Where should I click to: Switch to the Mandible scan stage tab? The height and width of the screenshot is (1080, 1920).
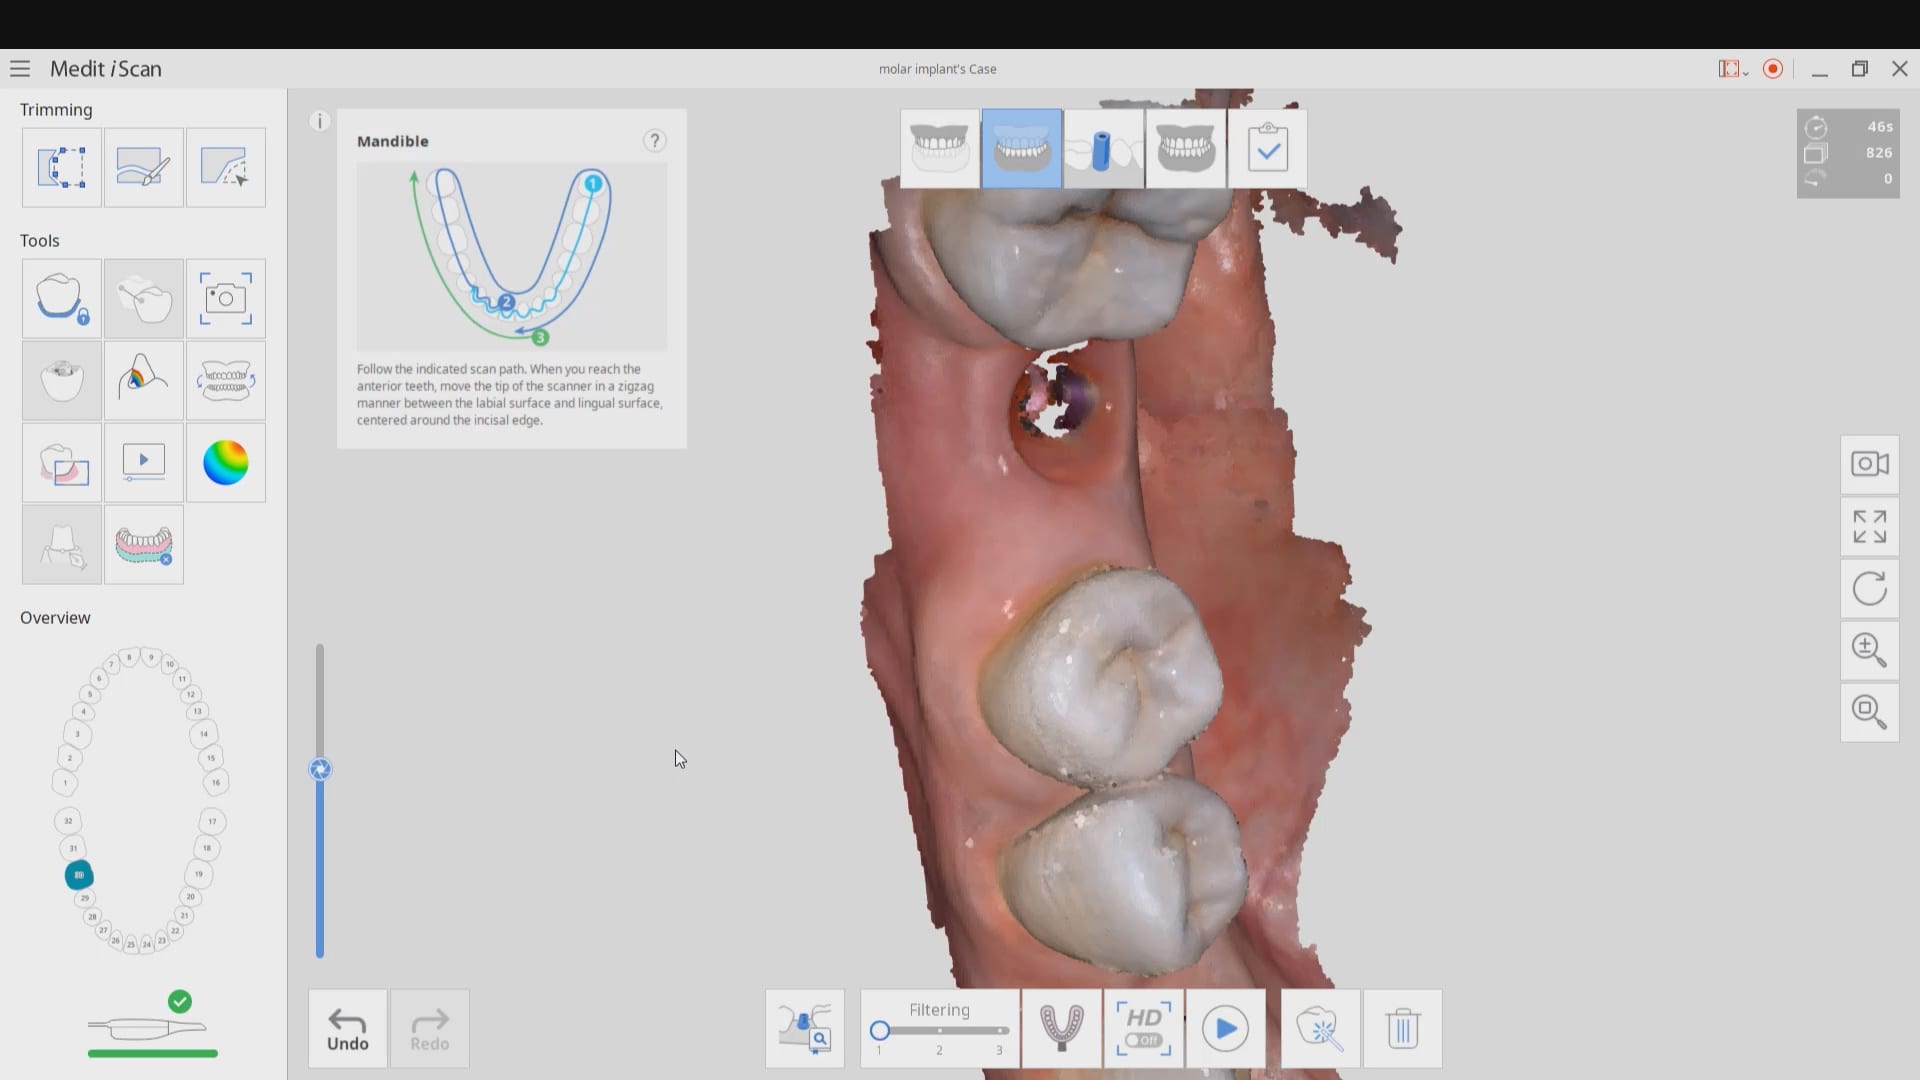tap(1022, 149)
